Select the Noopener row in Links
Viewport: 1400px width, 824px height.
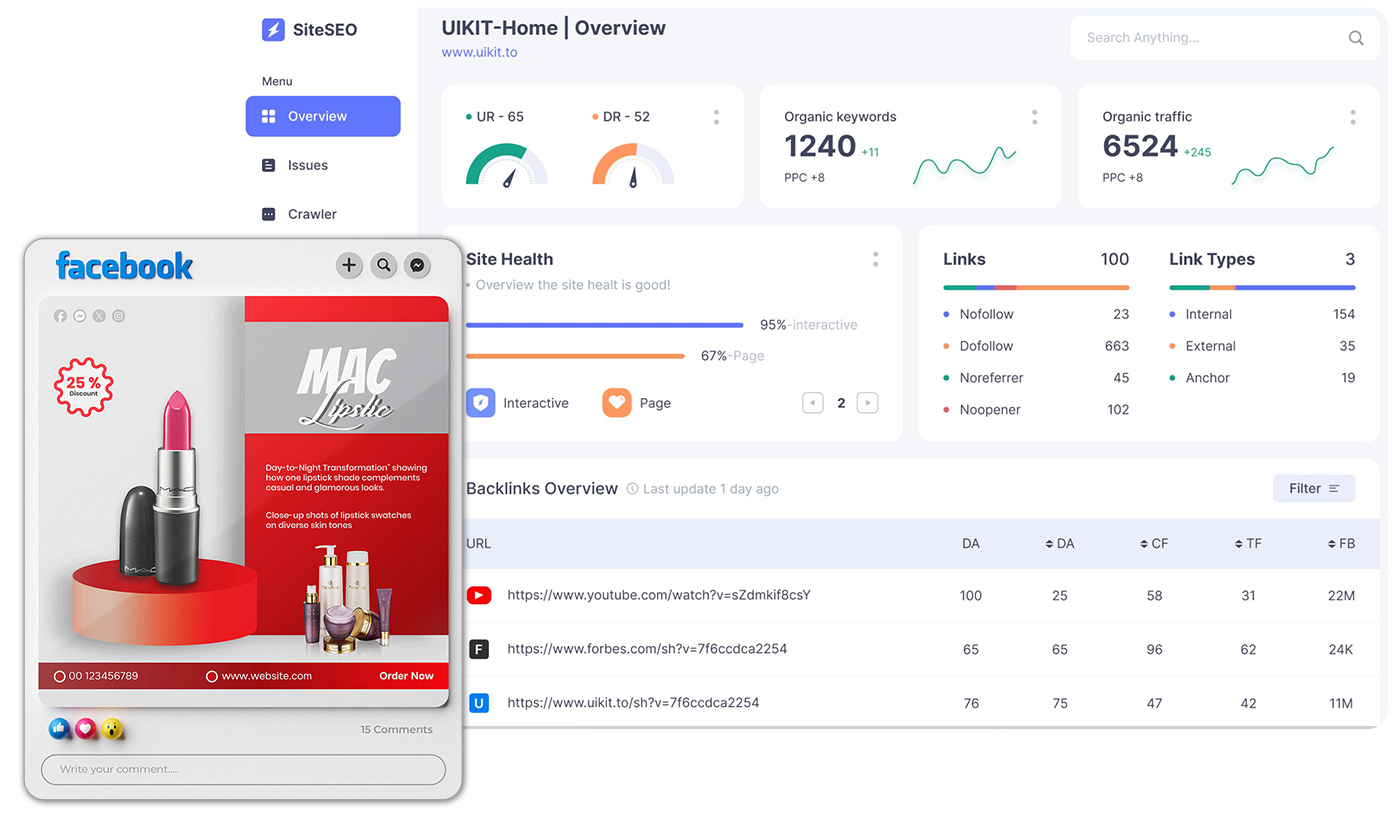[x=1036, y=409]
